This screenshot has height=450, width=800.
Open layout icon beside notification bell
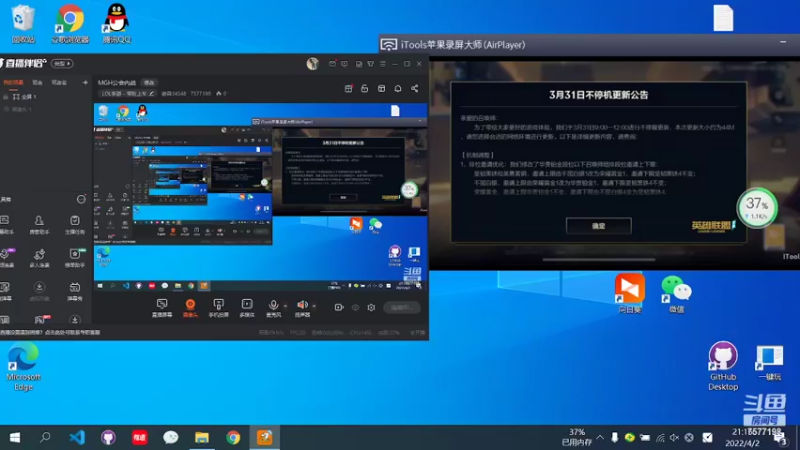click(x=381, y=88)
